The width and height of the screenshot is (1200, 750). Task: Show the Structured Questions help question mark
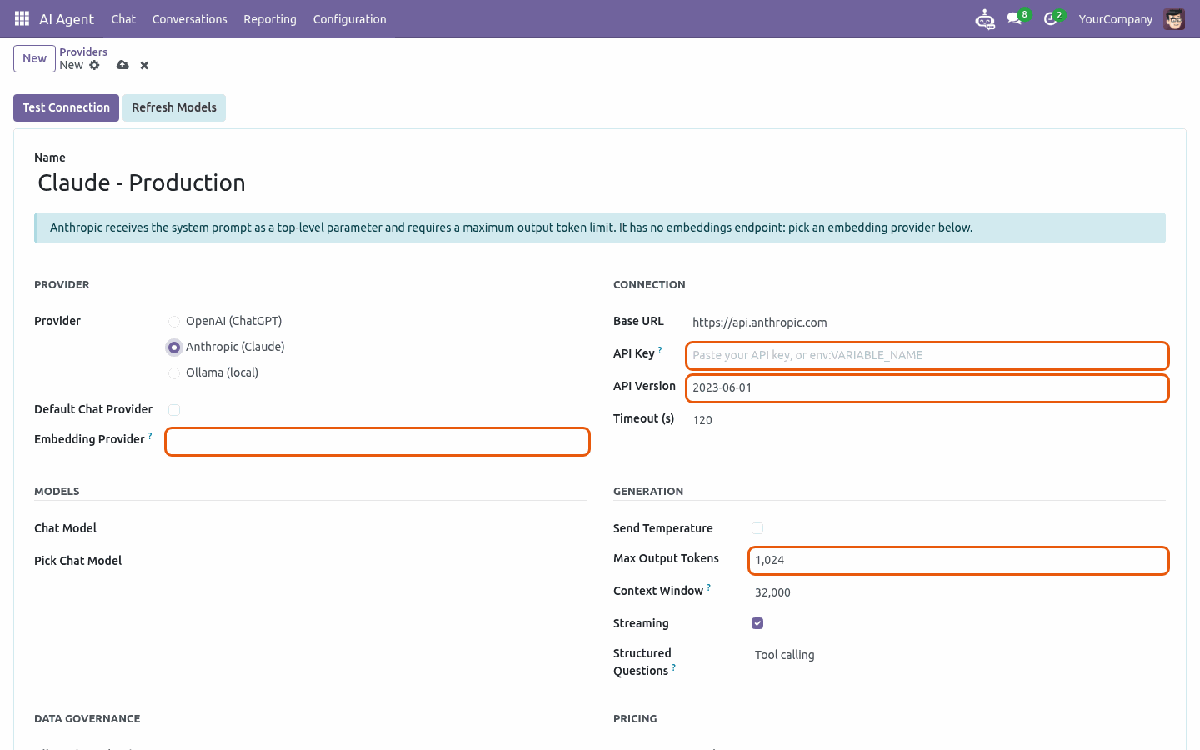[x=674, y=668]
